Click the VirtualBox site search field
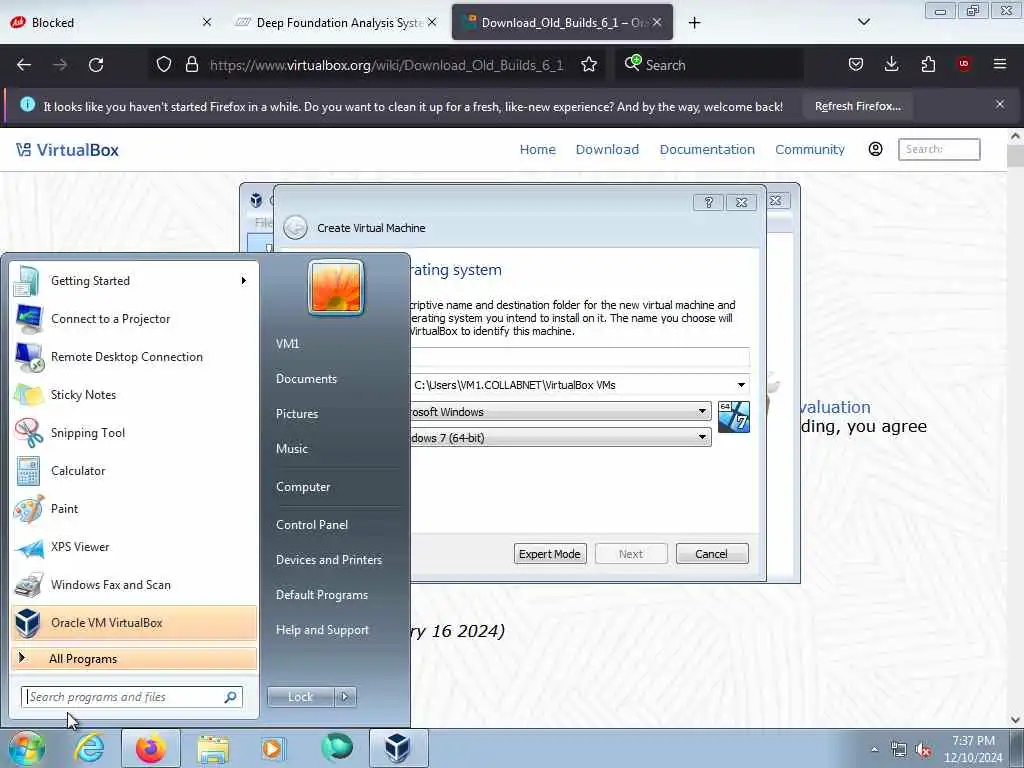This screenshot has width=1024, height=768. click(x=939, y=149)
